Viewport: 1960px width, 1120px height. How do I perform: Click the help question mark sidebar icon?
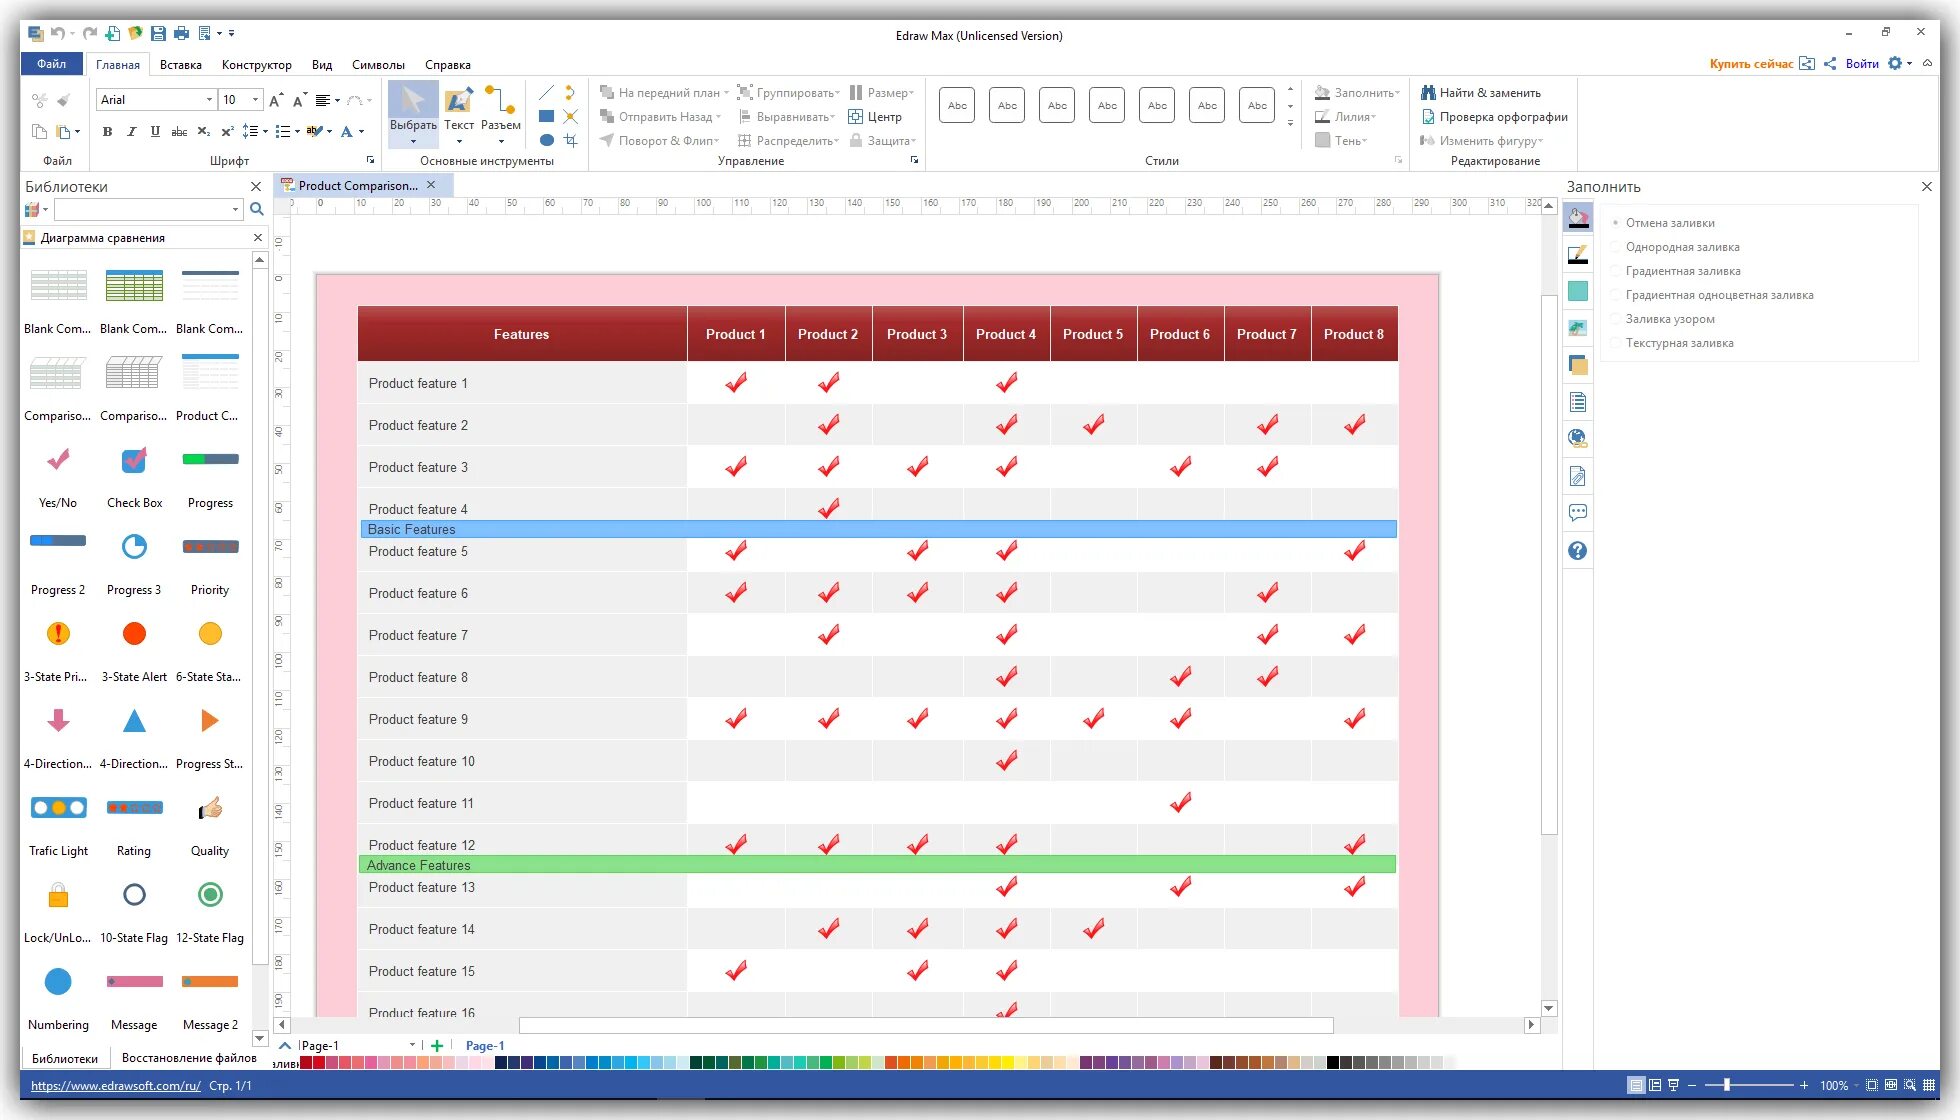(x=1578, y=551)
